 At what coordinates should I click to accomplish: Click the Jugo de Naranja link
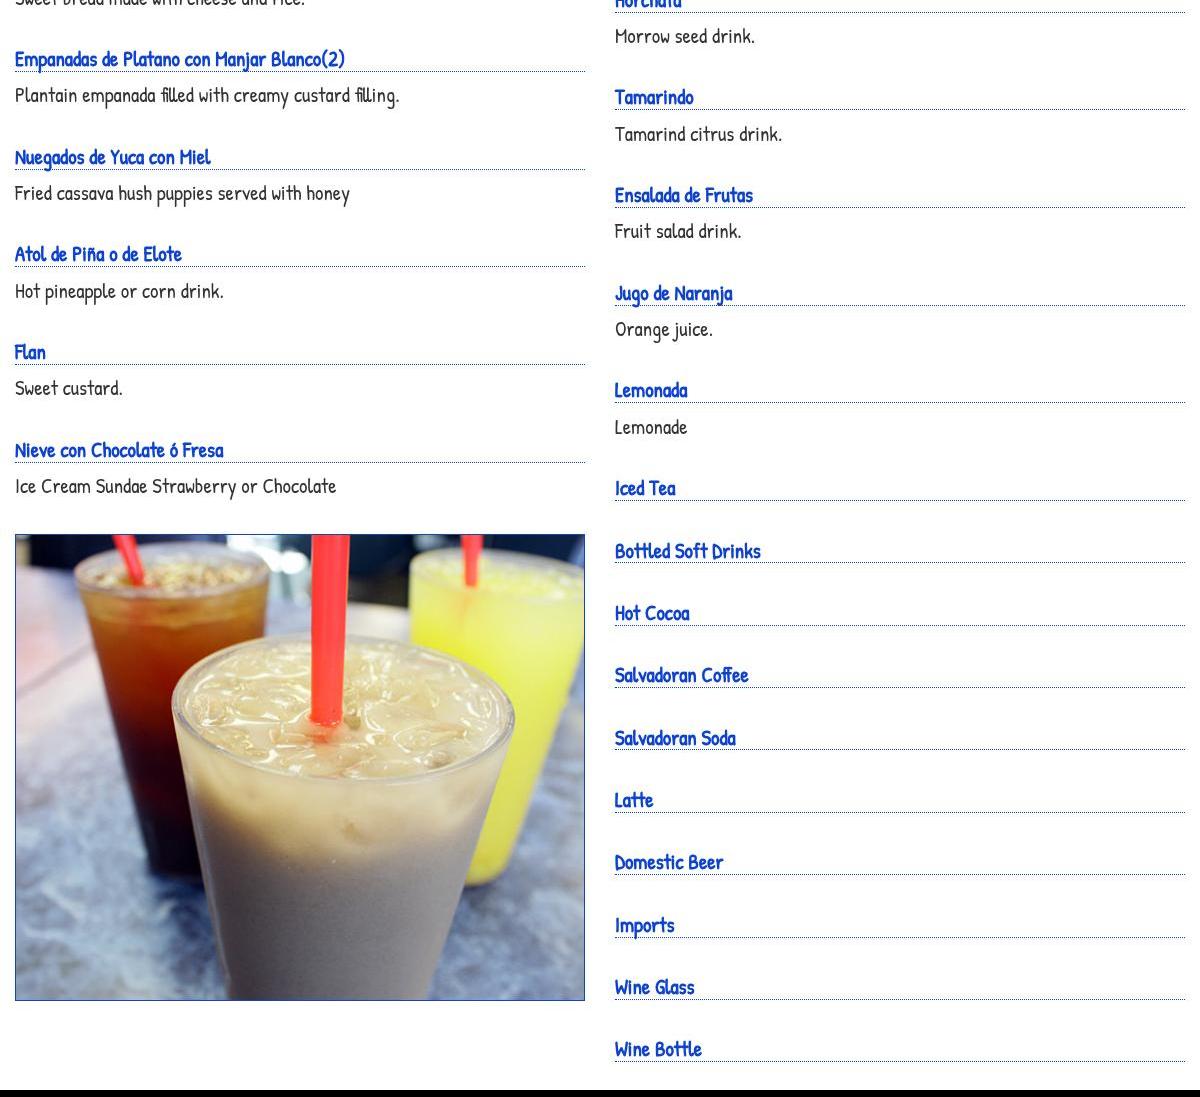tap(673, 293)
